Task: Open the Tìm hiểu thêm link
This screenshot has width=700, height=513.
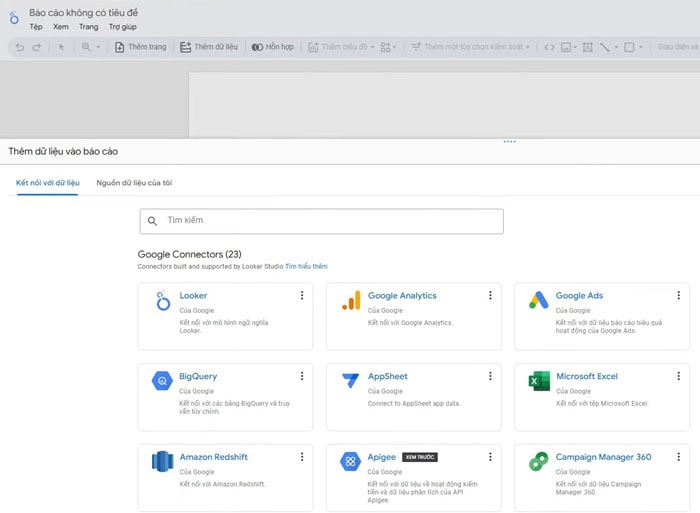Action: pos(306,267)
